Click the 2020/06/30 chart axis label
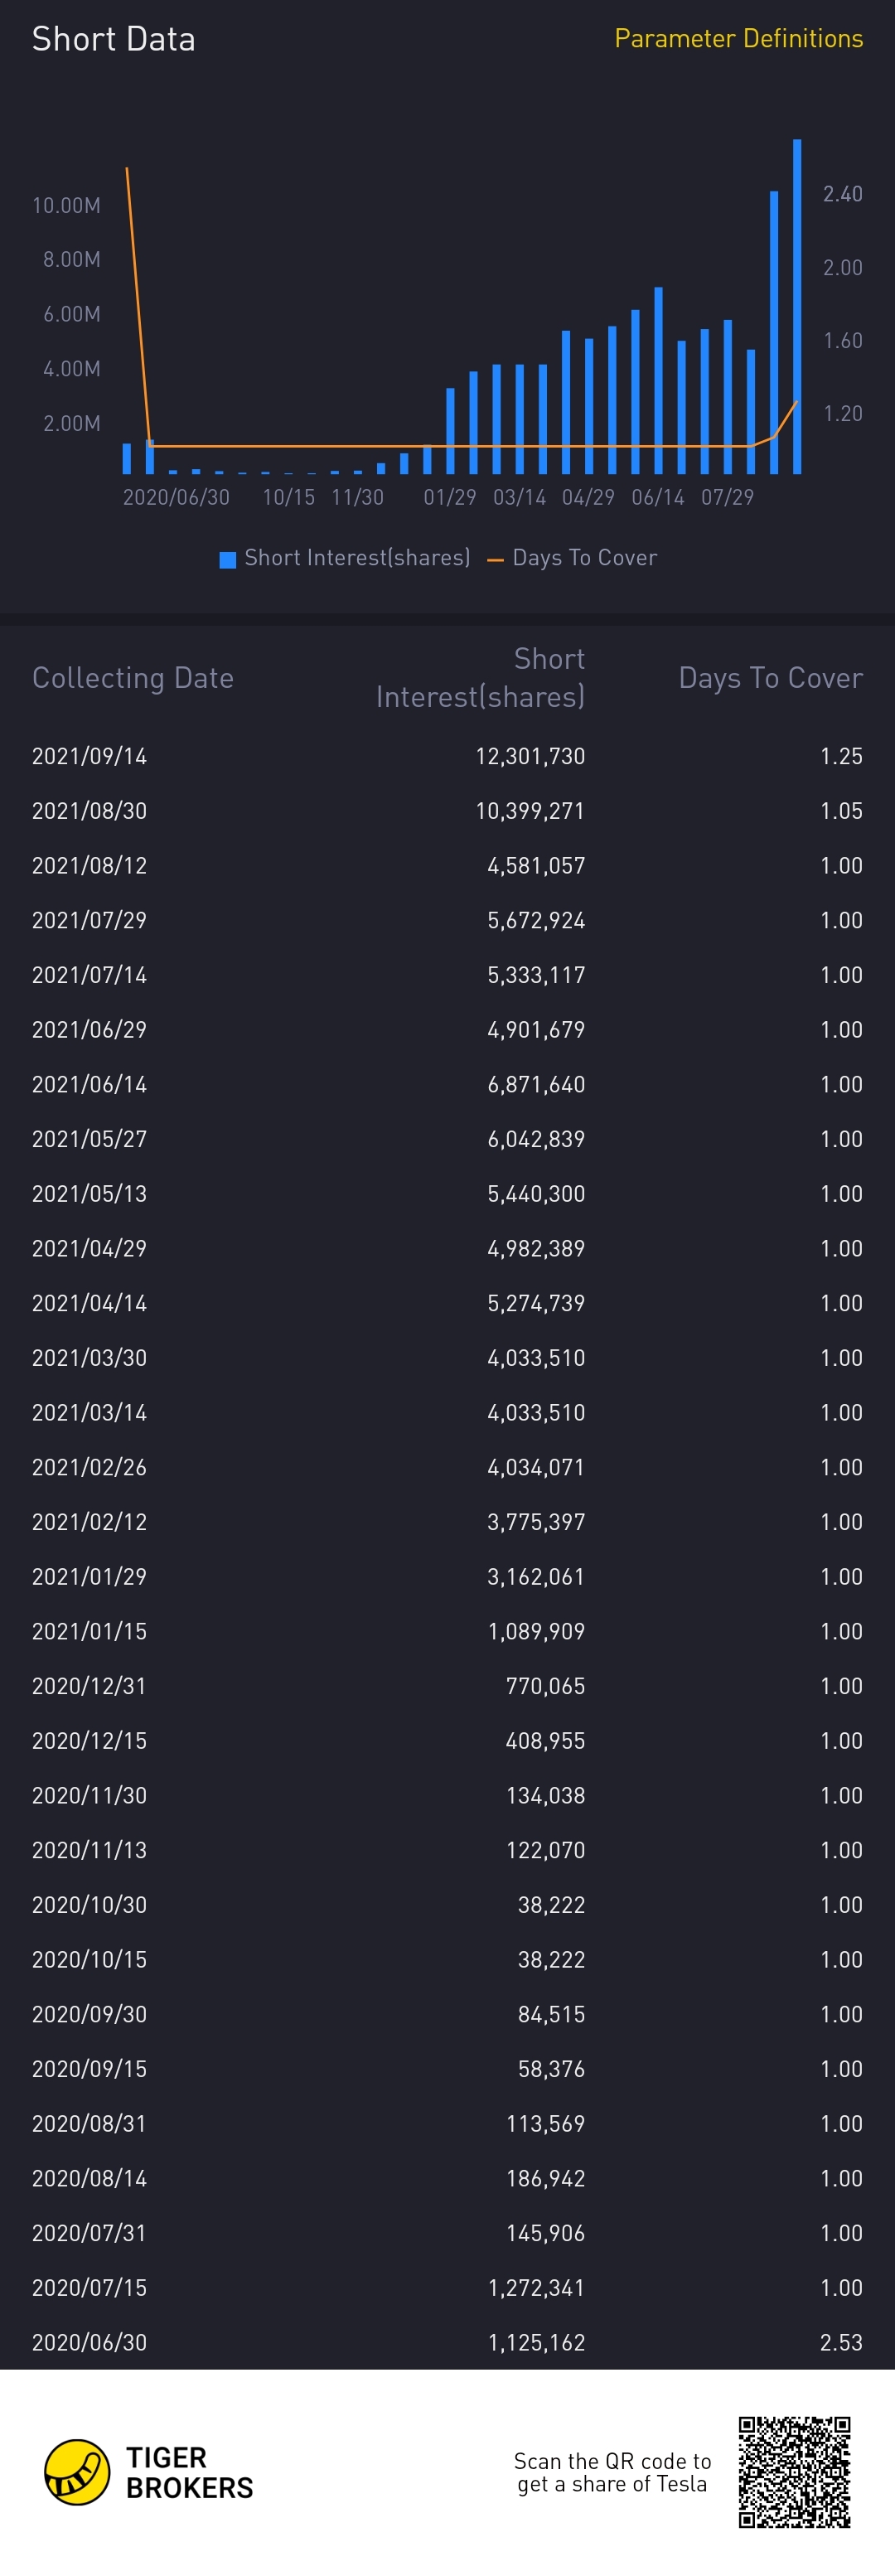The height and width of the screenshot is (2576, 895). point(176,497)
